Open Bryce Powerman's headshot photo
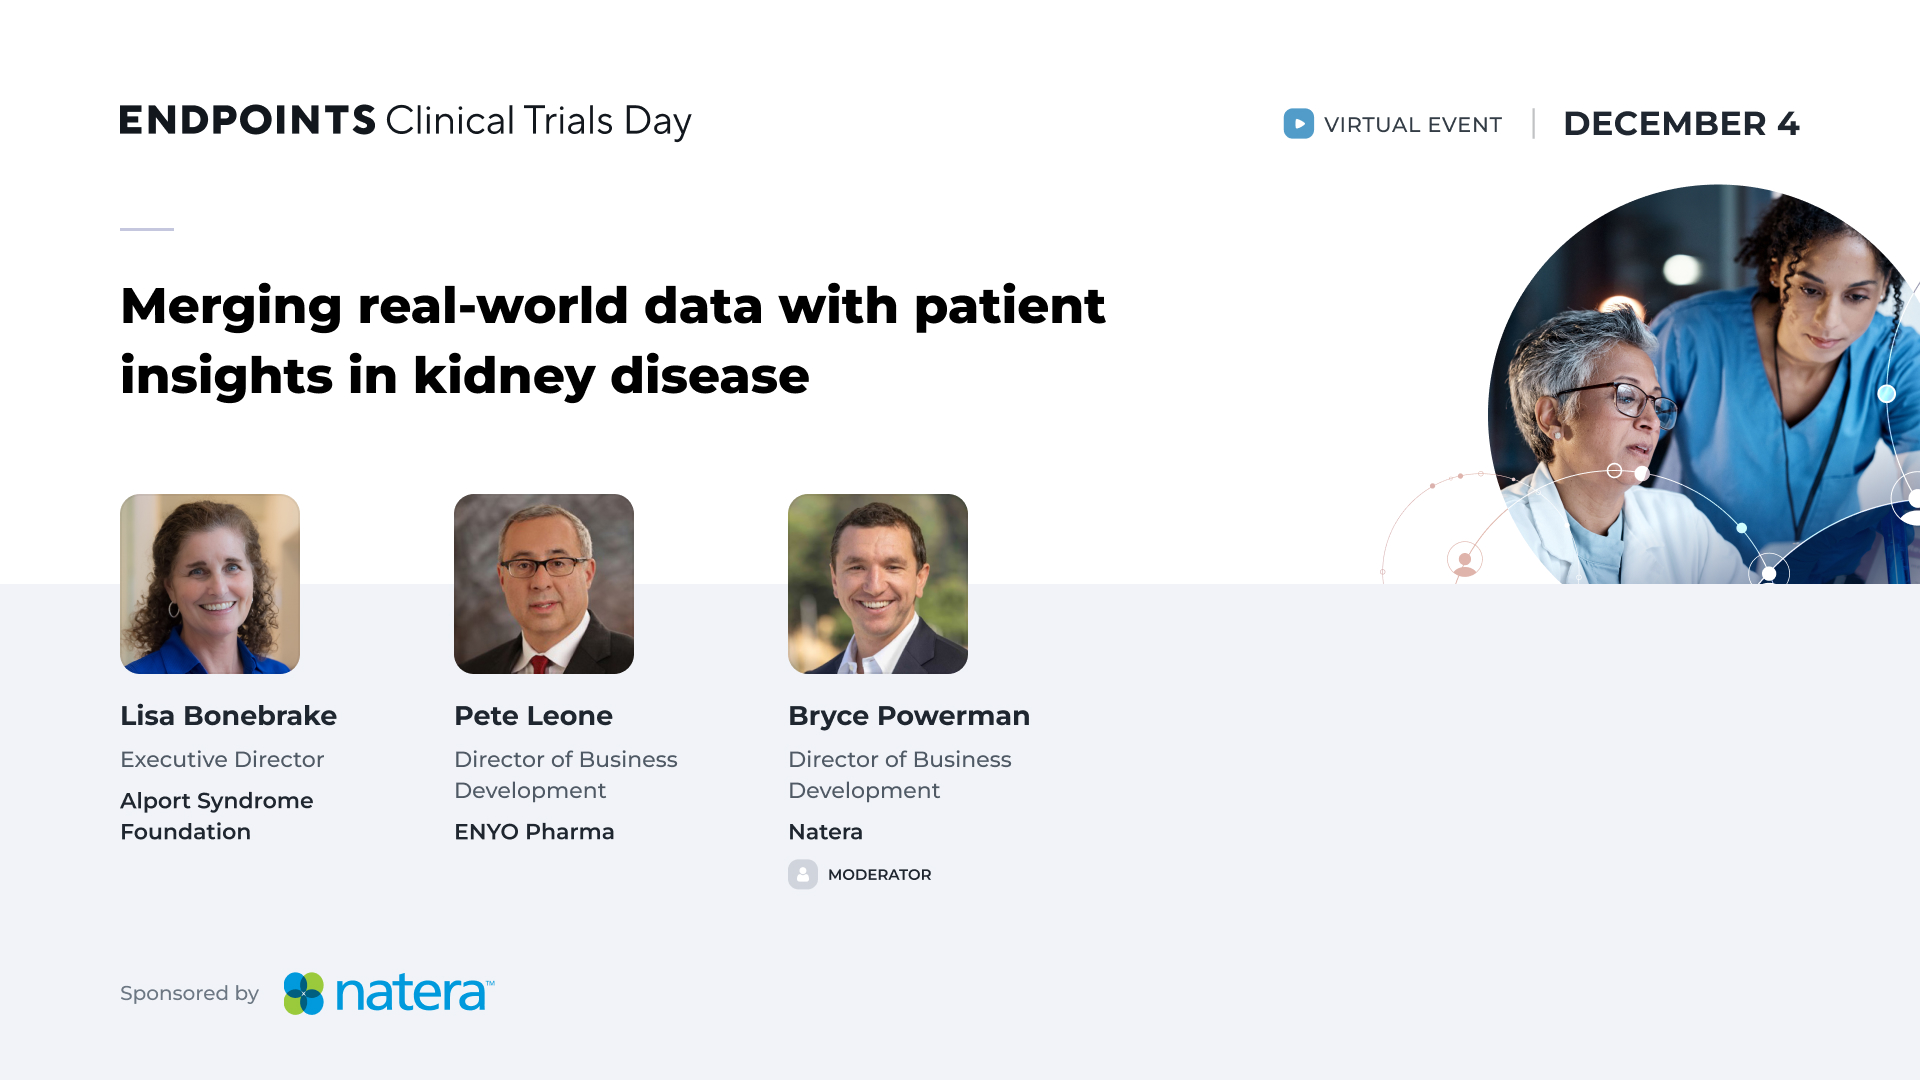1920x1080 pixels. 878,584
